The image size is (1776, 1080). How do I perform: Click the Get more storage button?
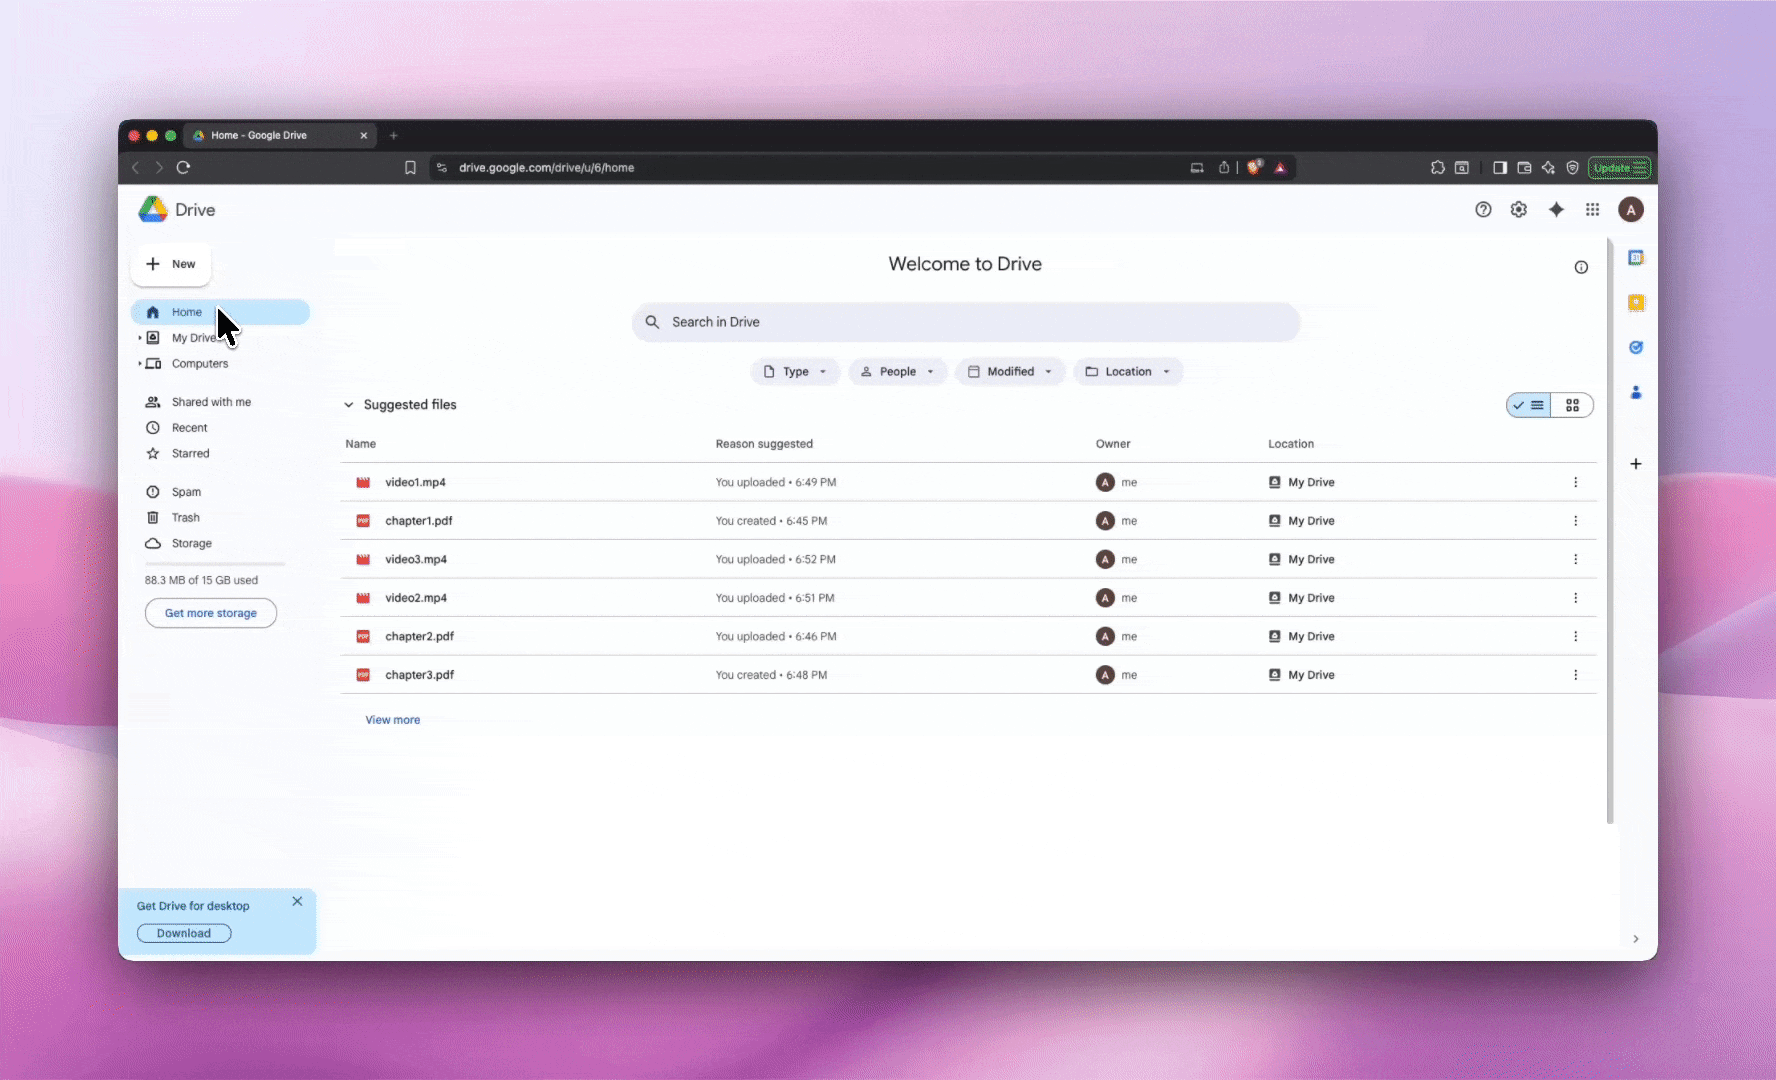click(x=211, y=613)
